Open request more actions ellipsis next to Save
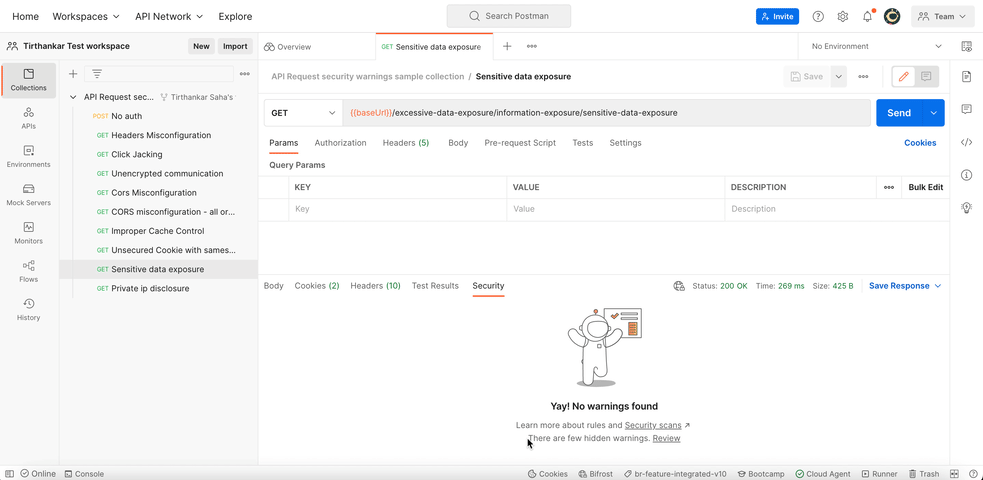Screen dimensions: 983x480 tap(863, 76)
